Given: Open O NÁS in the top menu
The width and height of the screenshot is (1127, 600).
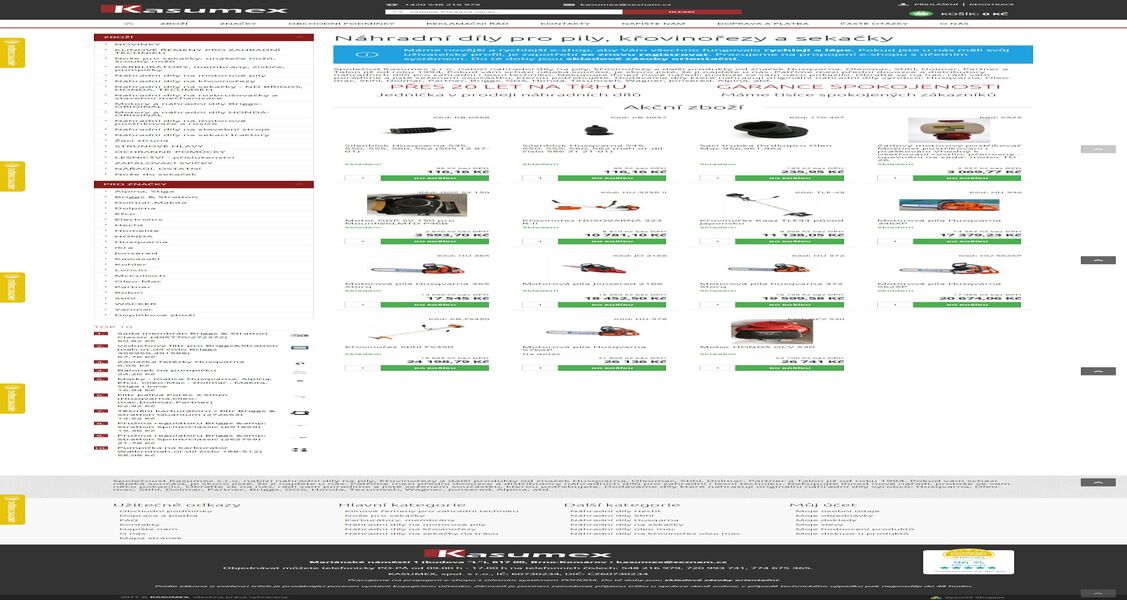Looking at the screenshot, I should 954,24.
